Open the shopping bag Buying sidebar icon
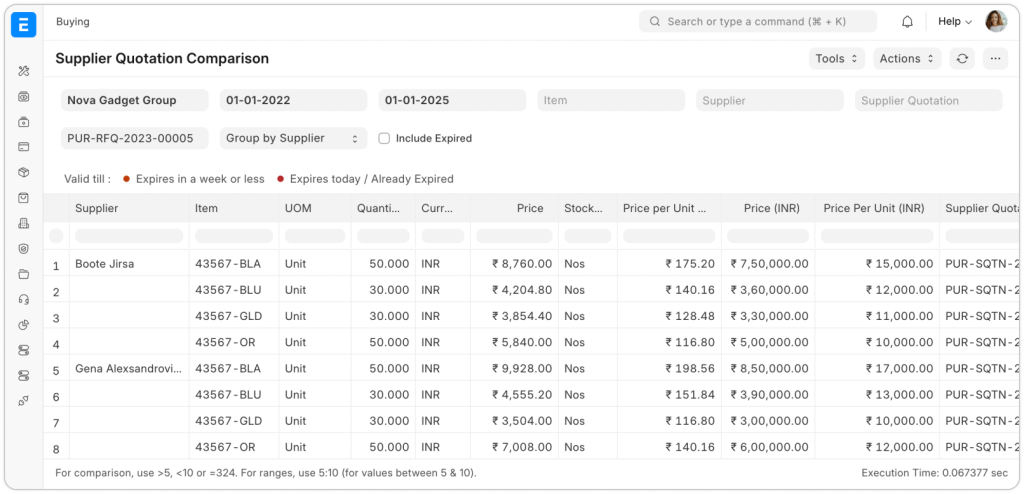Screen dimensions: 1024x494 24,198
